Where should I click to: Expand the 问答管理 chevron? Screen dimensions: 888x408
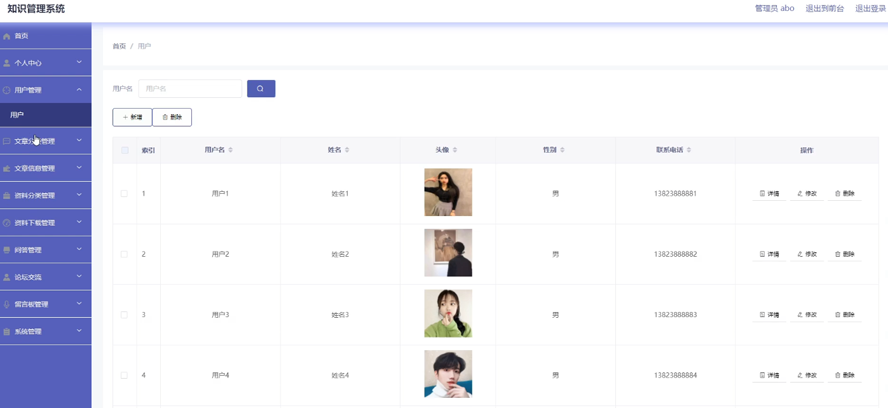(79, 249)
